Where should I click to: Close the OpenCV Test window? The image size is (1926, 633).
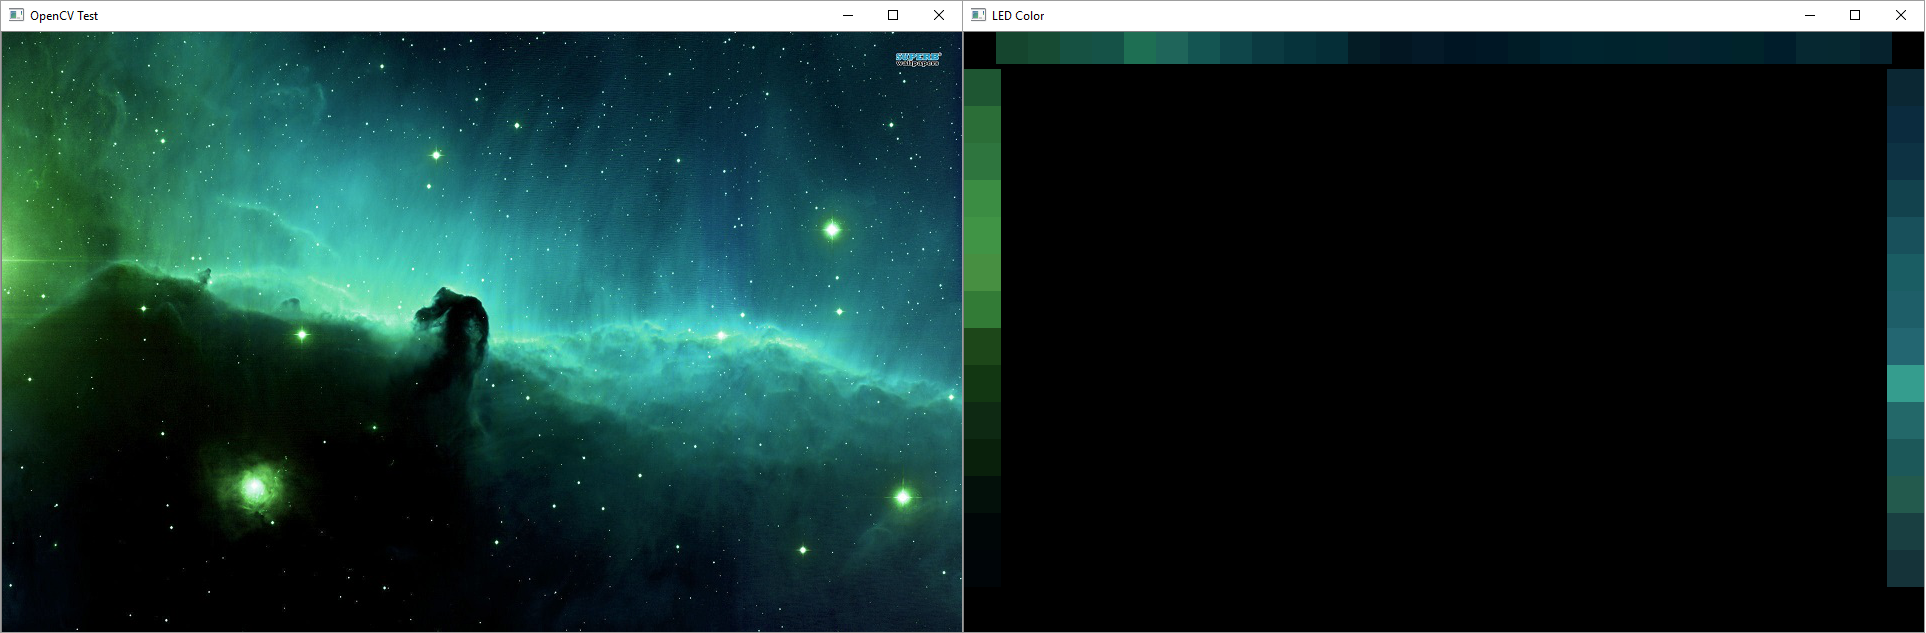pos(939,15)
